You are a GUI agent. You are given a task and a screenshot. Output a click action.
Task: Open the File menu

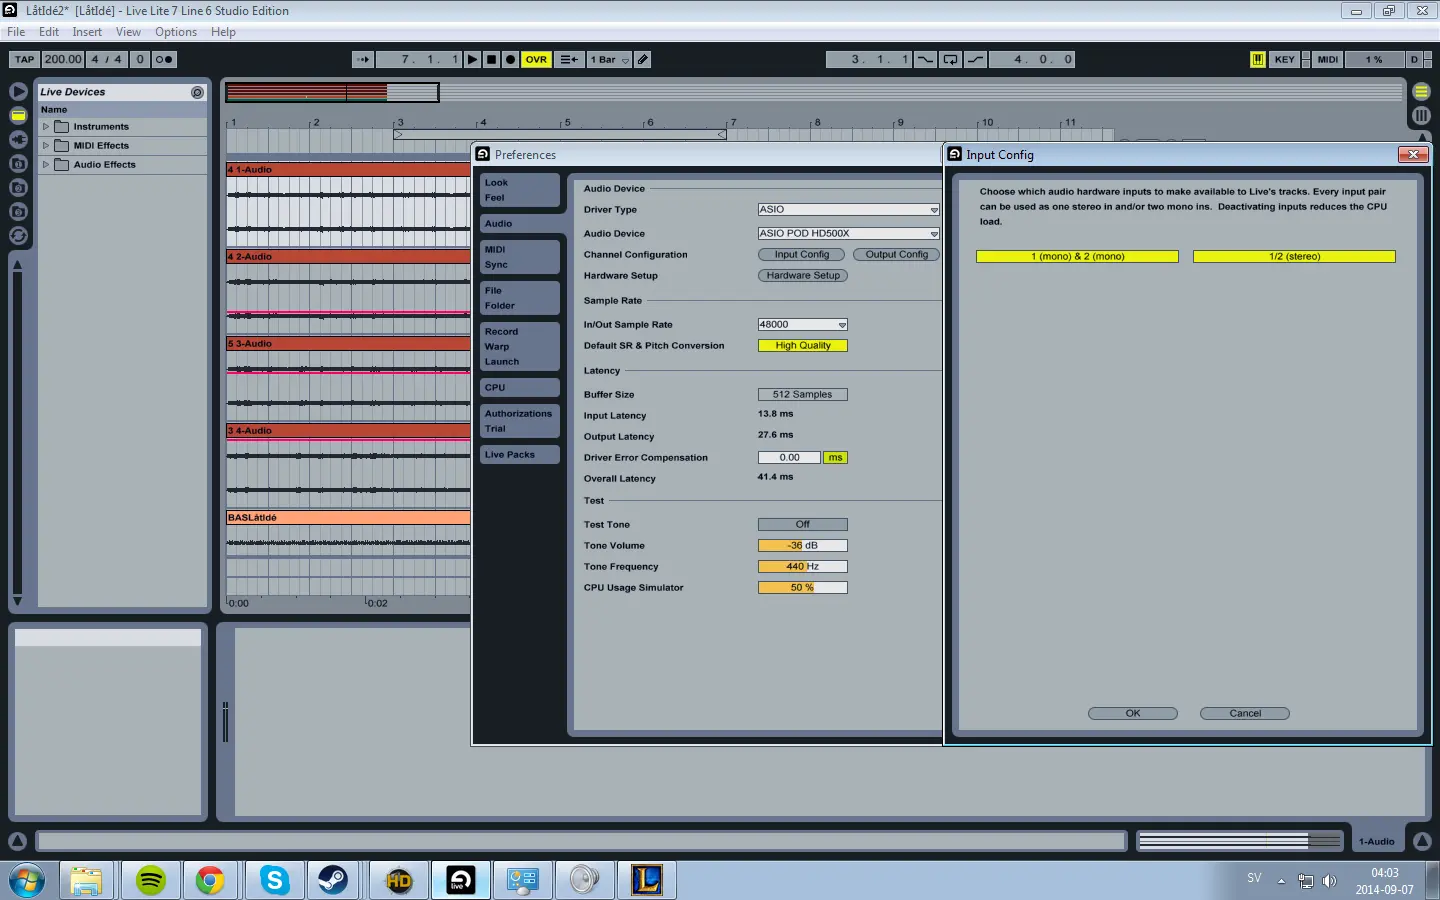click(16, 32)
